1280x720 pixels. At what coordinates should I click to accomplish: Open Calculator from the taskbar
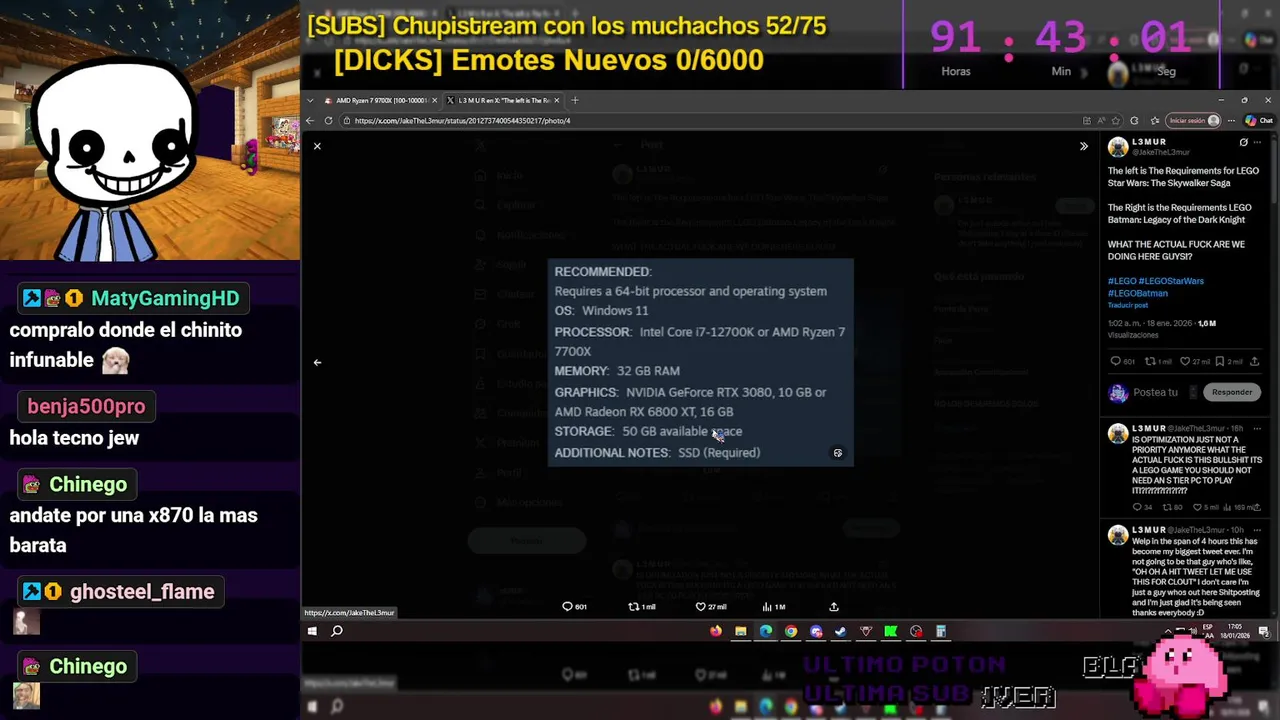[x=941, y=631]
